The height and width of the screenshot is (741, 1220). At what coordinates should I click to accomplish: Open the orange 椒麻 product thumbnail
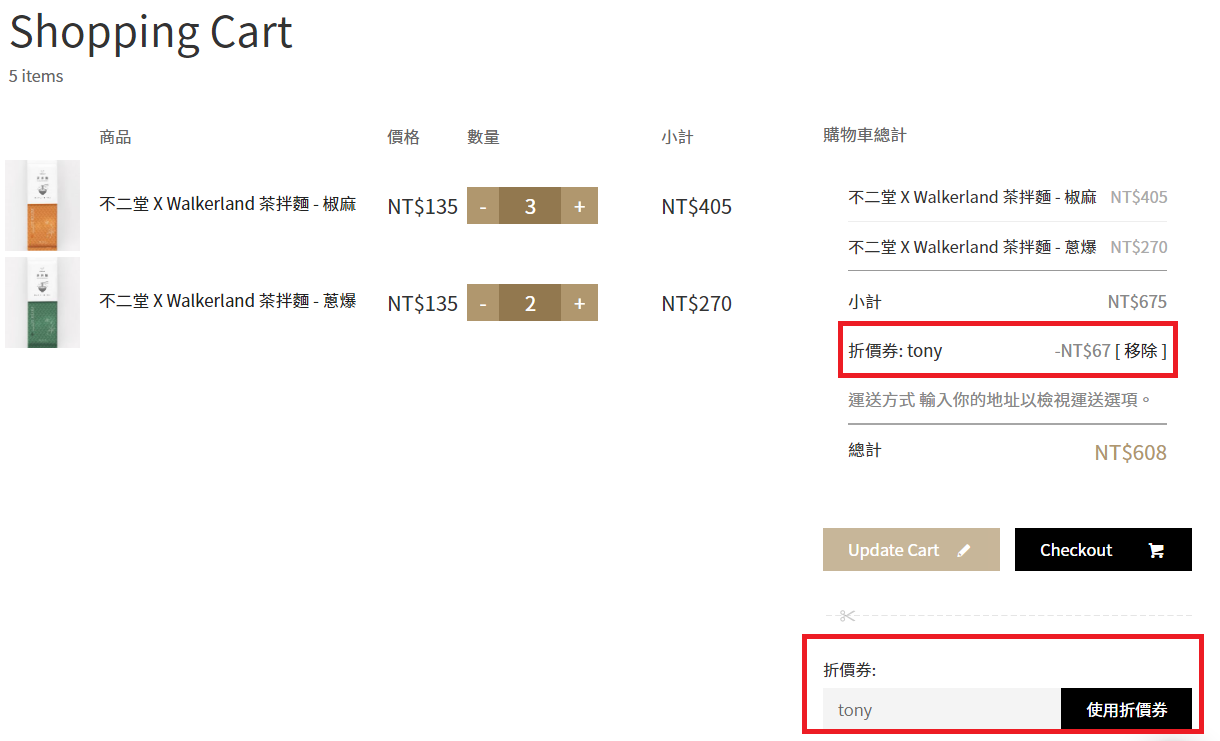point(42,205)
